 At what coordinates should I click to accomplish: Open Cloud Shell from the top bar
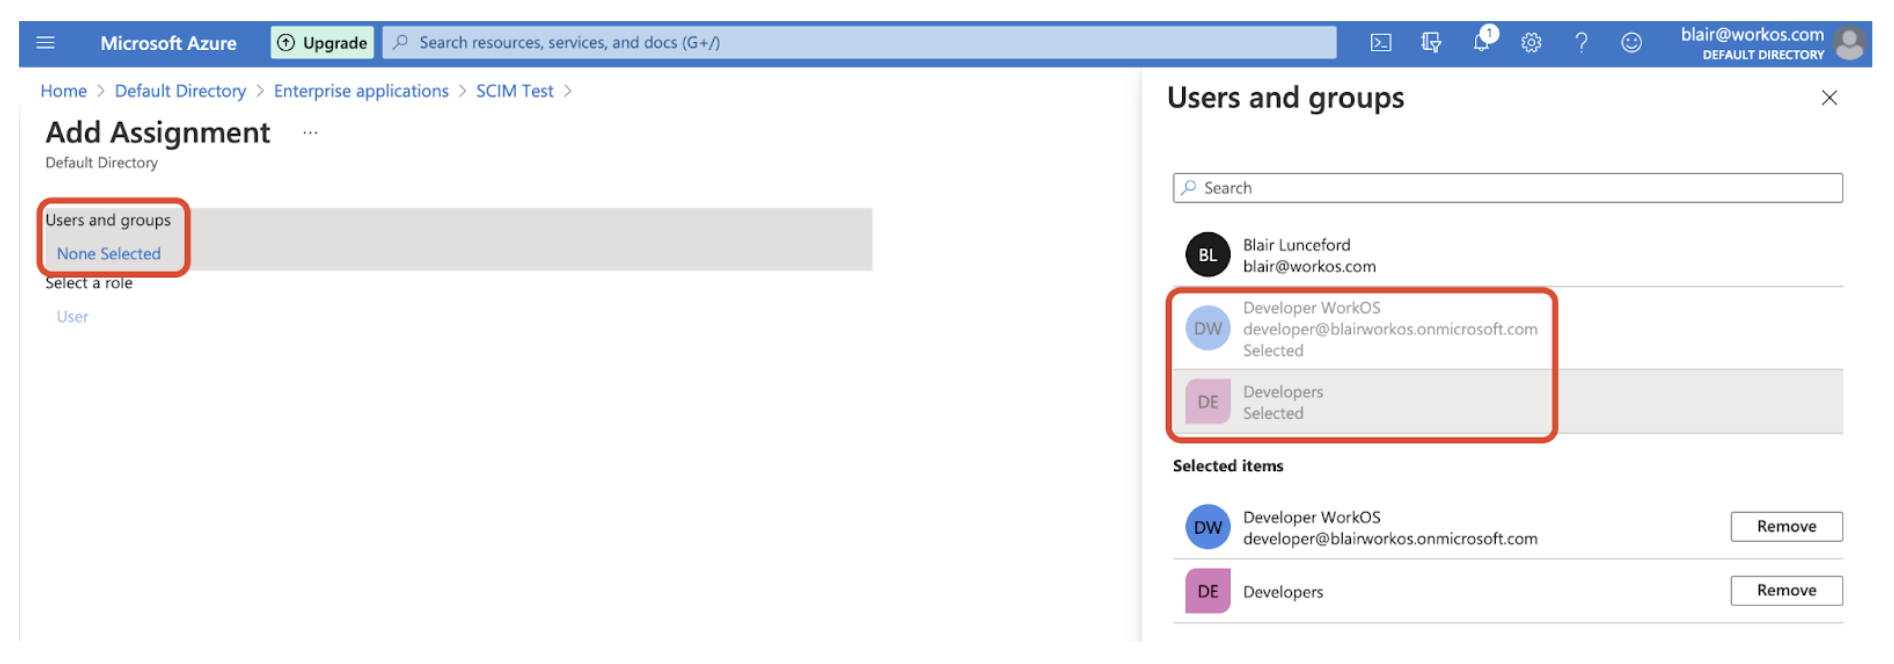click(x=1381, y=43)
